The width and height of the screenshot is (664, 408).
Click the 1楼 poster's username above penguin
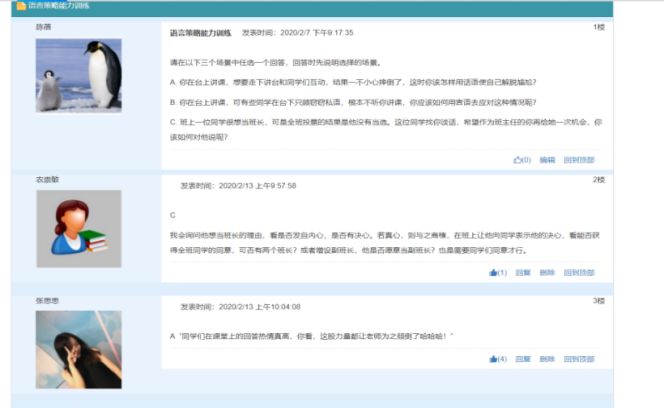tap(43, 27)
